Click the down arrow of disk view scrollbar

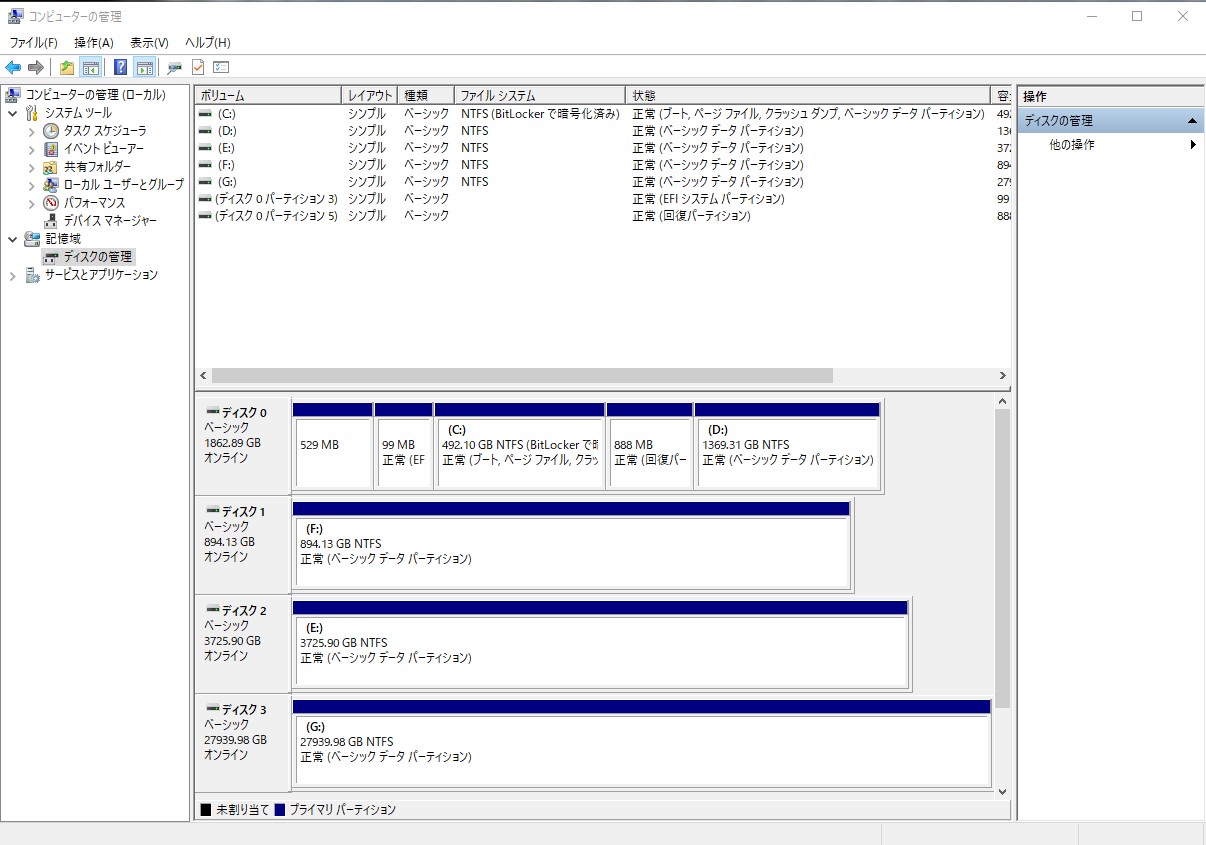1003,791
